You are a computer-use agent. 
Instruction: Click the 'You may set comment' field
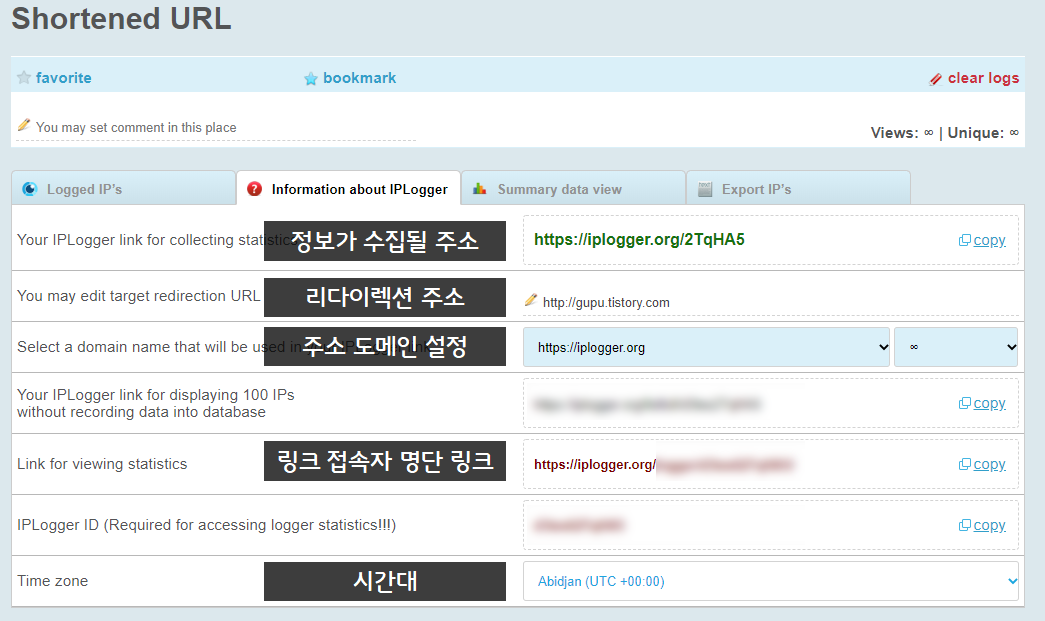pos(216,127)
